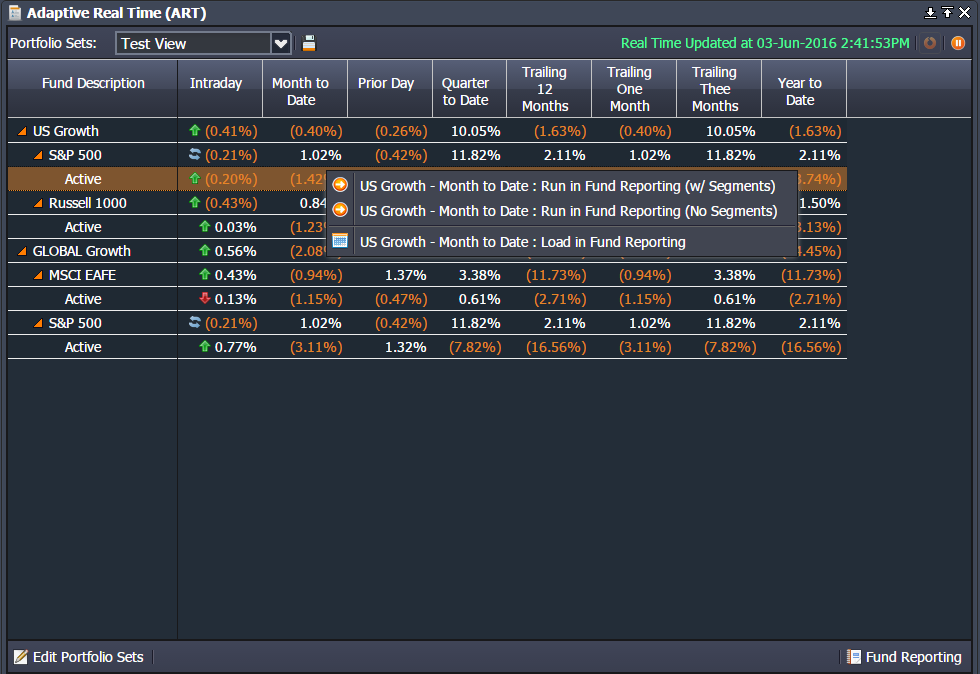Collapse the US Growth tree node
This screenshot has width=980, height=674.
[x=22, y=131]
